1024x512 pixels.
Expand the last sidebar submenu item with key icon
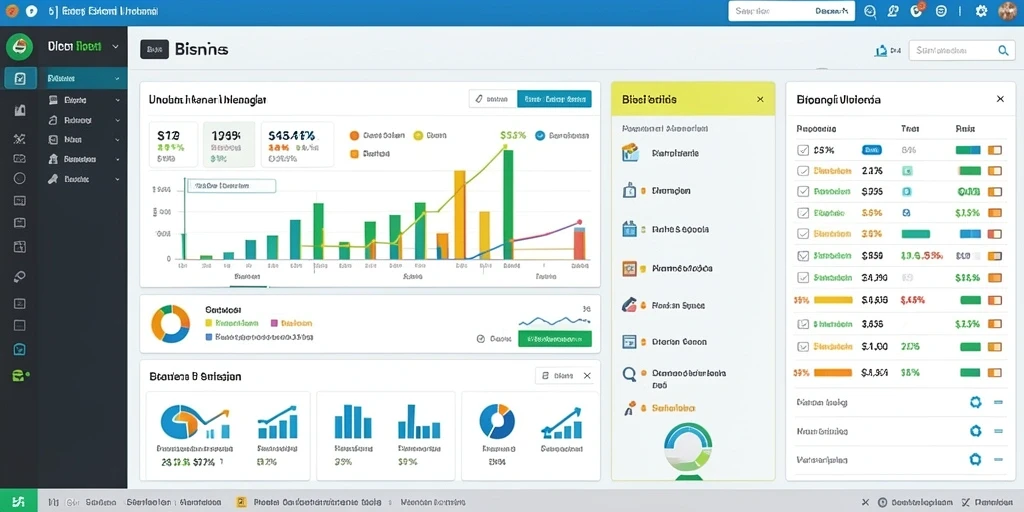[83, 179]
